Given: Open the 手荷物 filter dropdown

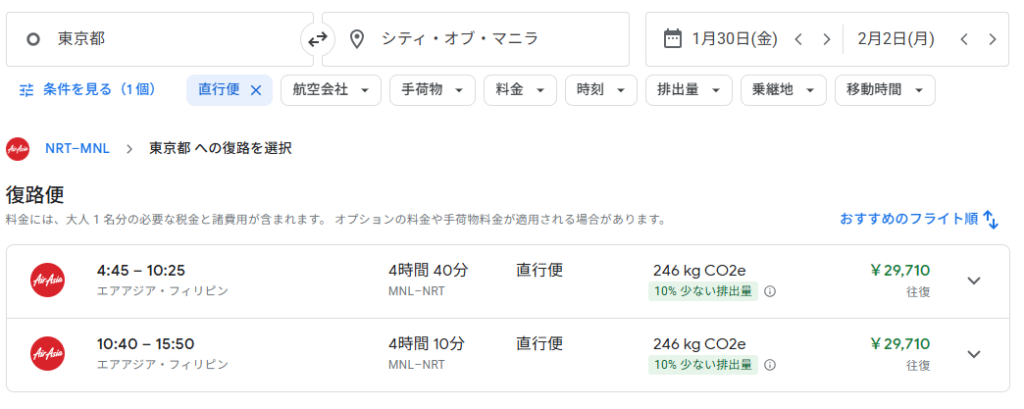Looking at the screenshot, I should [432, 90].
